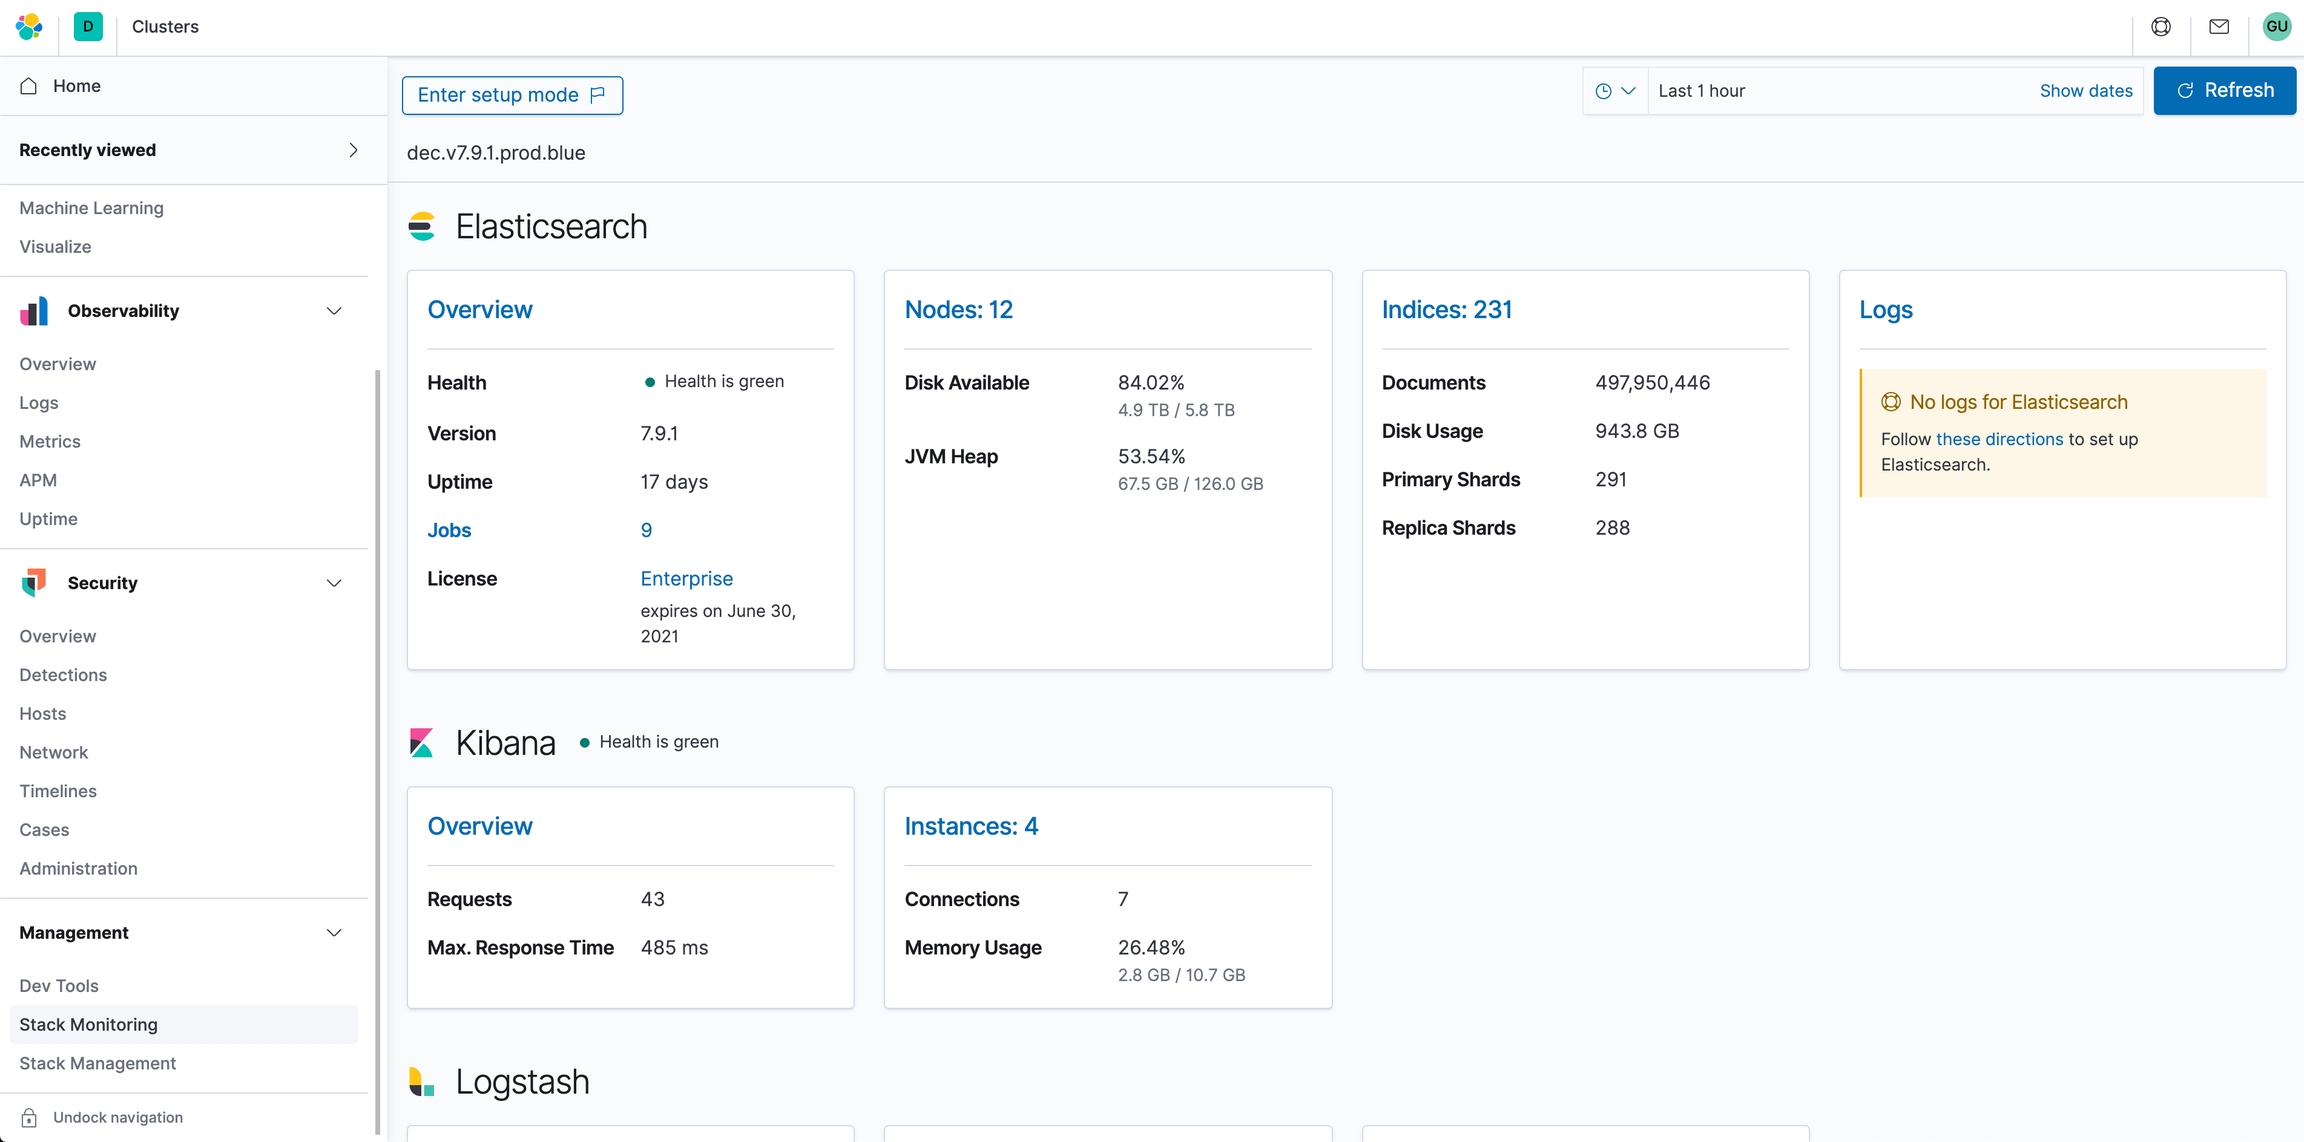Collapse the Security section chevron
This screenshot has height=1142, width=2304.
pos(334,583)
